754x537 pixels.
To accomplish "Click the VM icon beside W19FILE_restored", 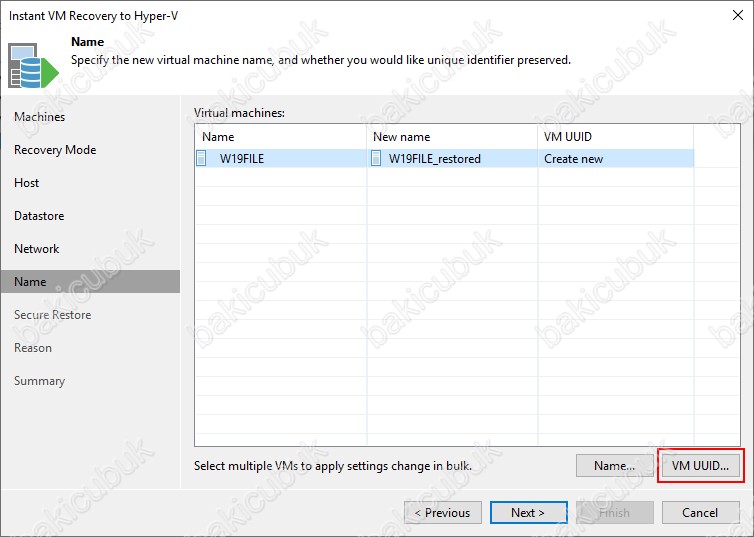I will click(376, 158).
